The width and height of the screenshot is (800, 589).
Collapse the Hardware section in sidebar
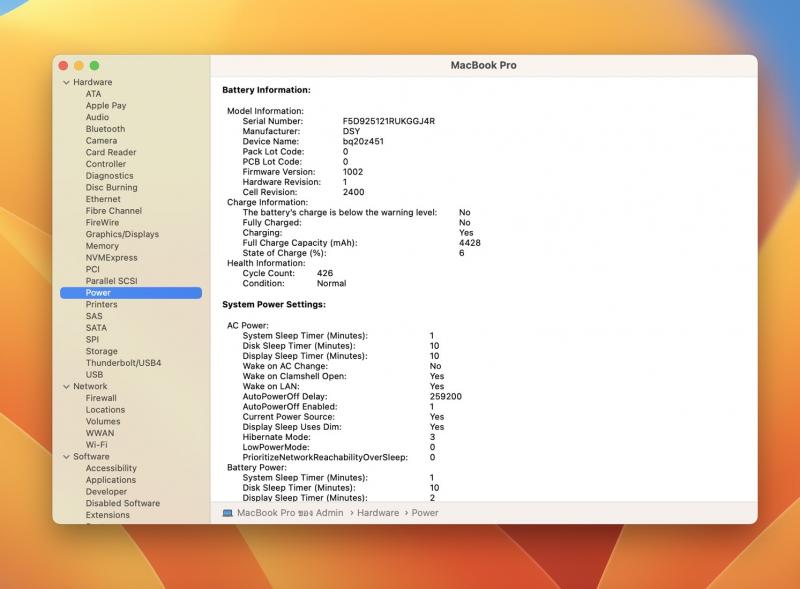click(66, 82)
